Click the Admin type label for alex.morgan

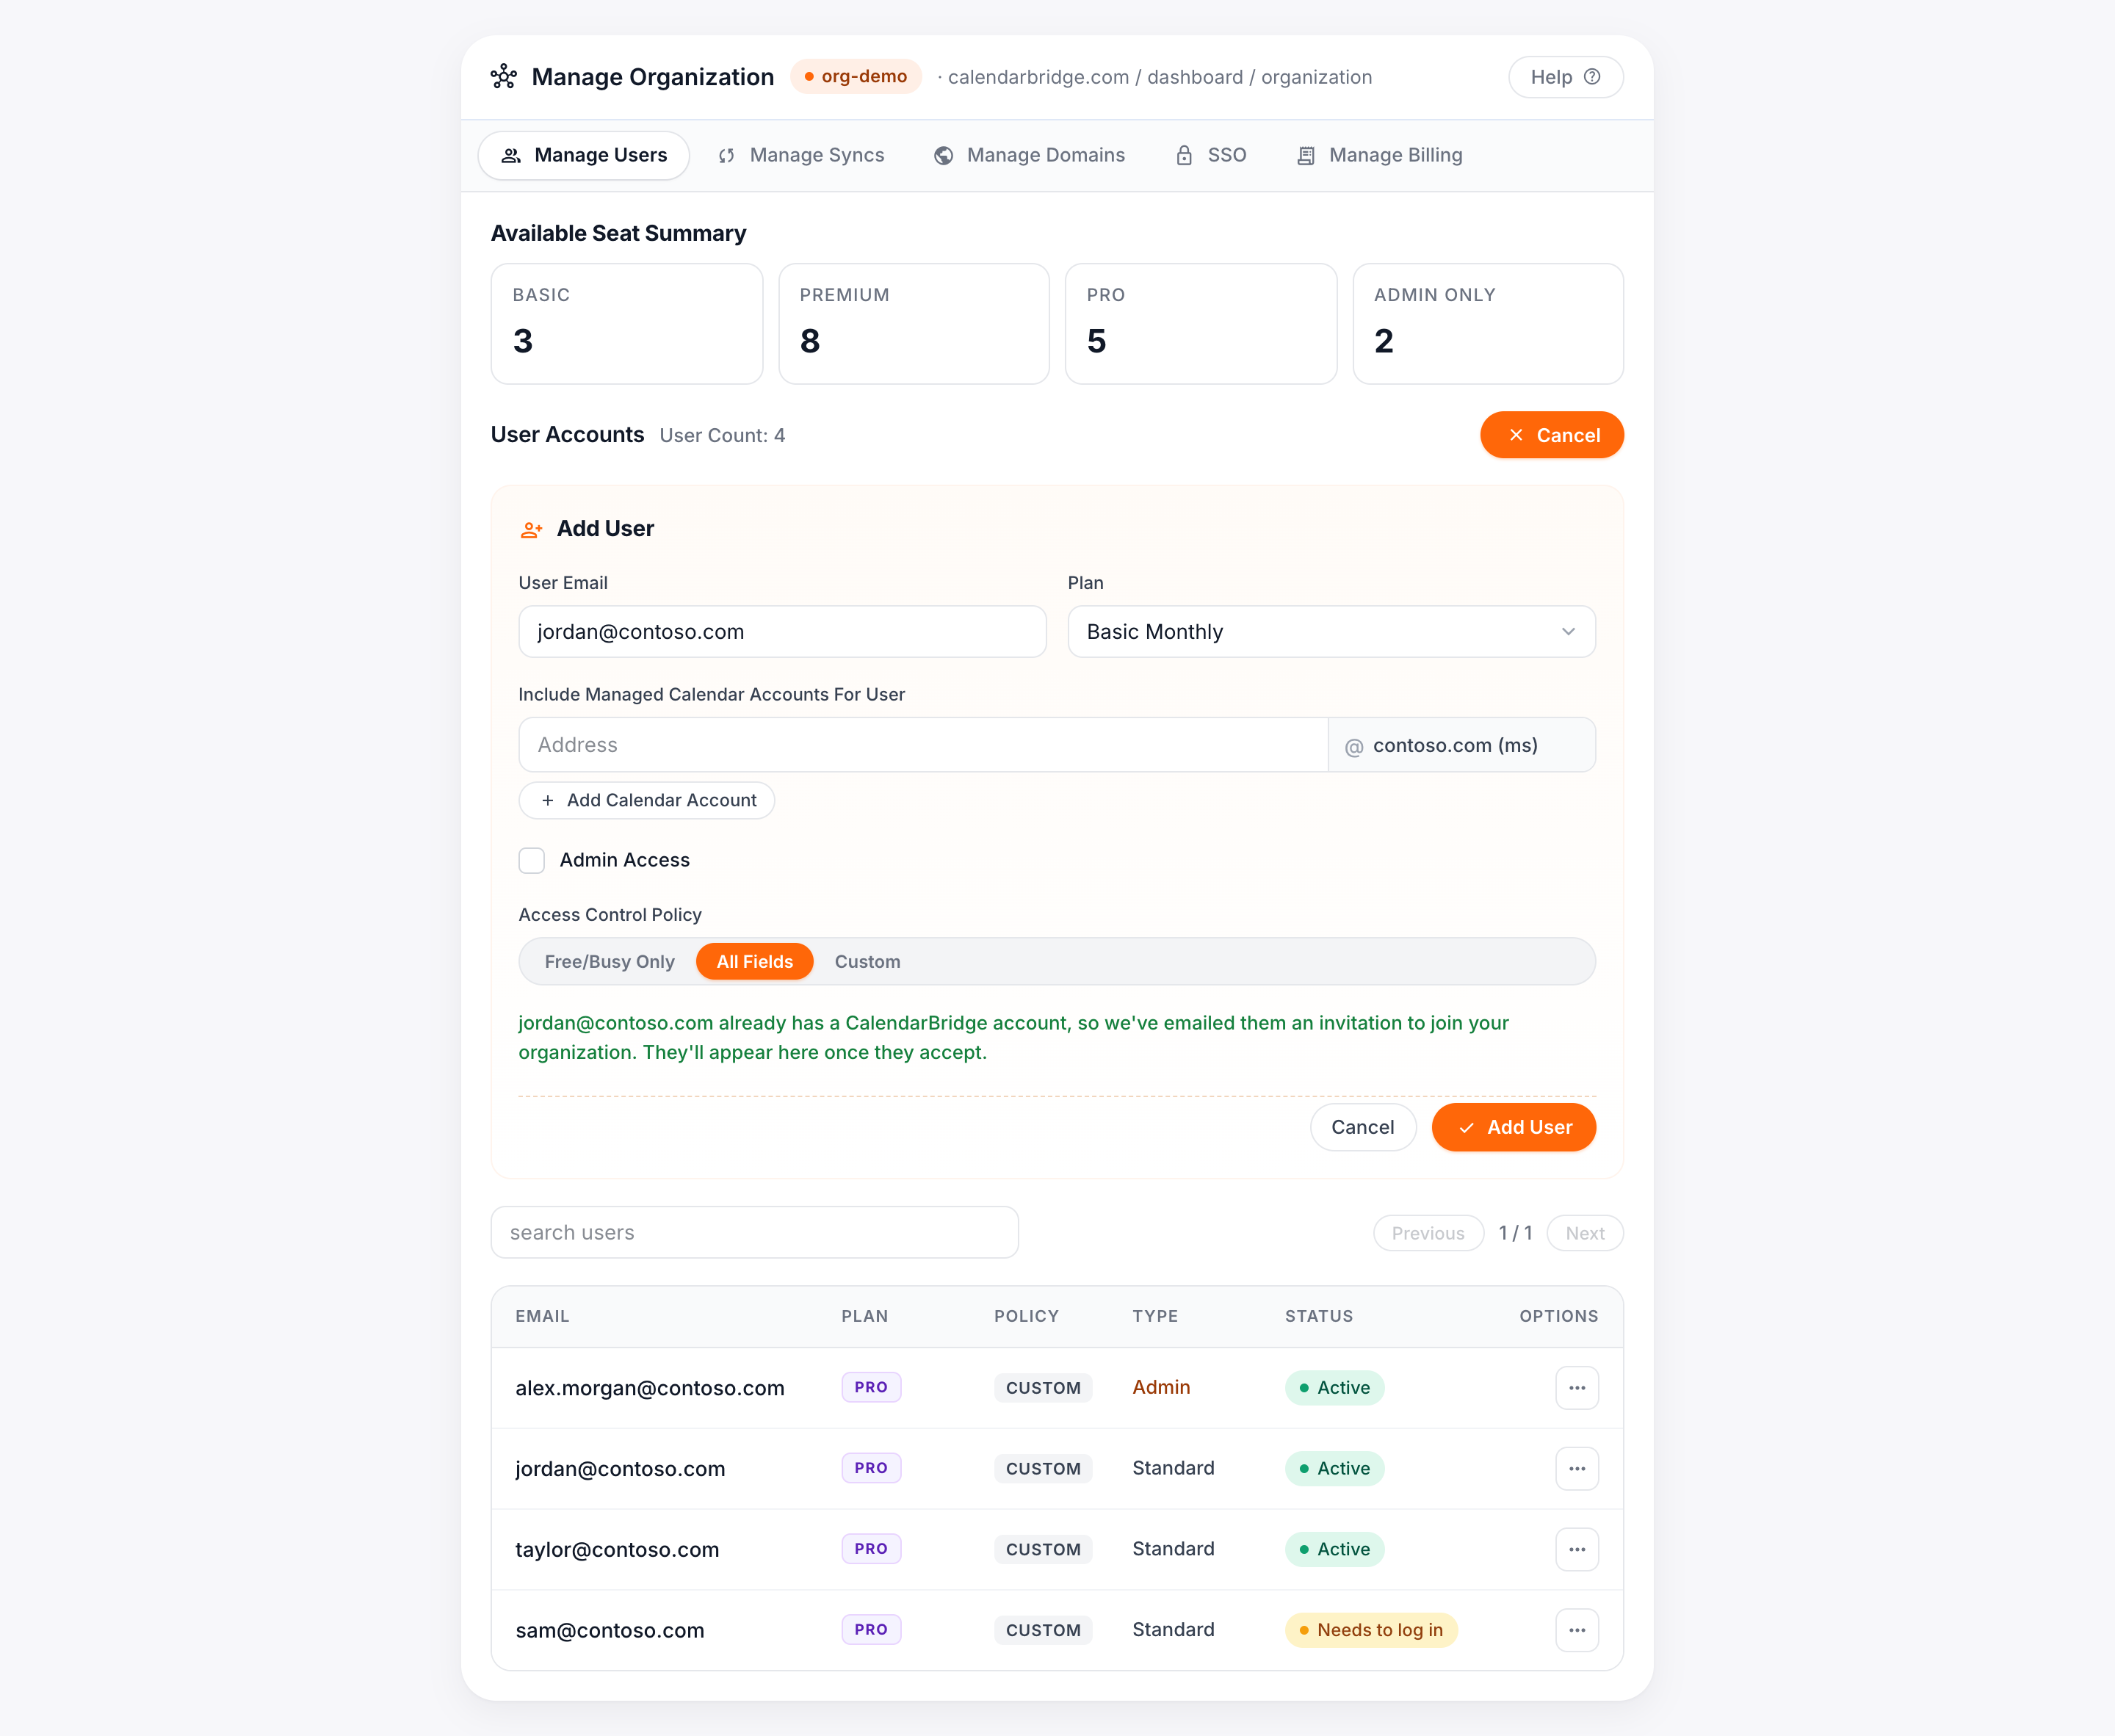[x=1161, y=1388]
